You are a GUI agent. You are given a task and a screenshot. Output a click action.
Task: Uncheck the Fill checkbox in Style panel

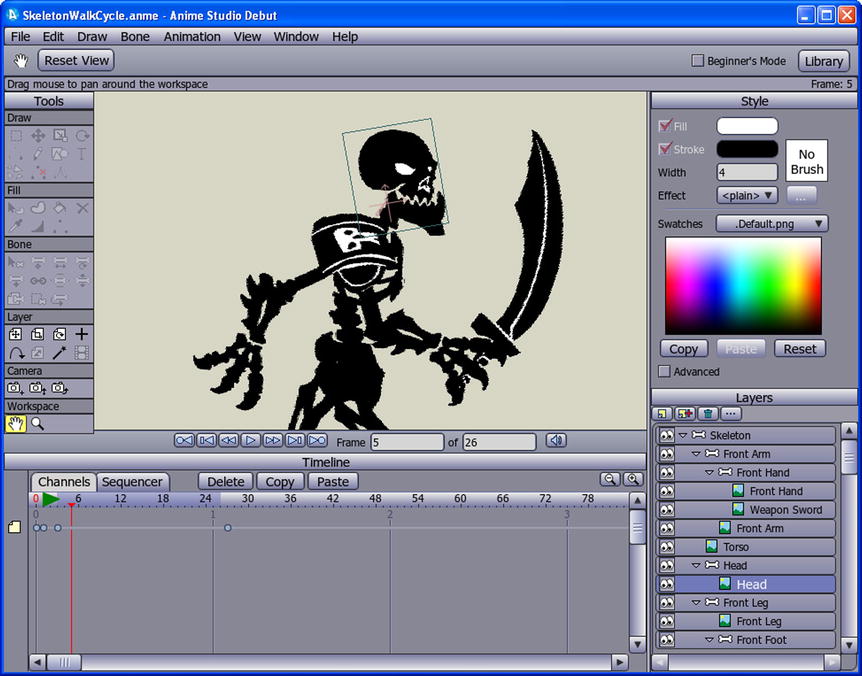point(665,126)
